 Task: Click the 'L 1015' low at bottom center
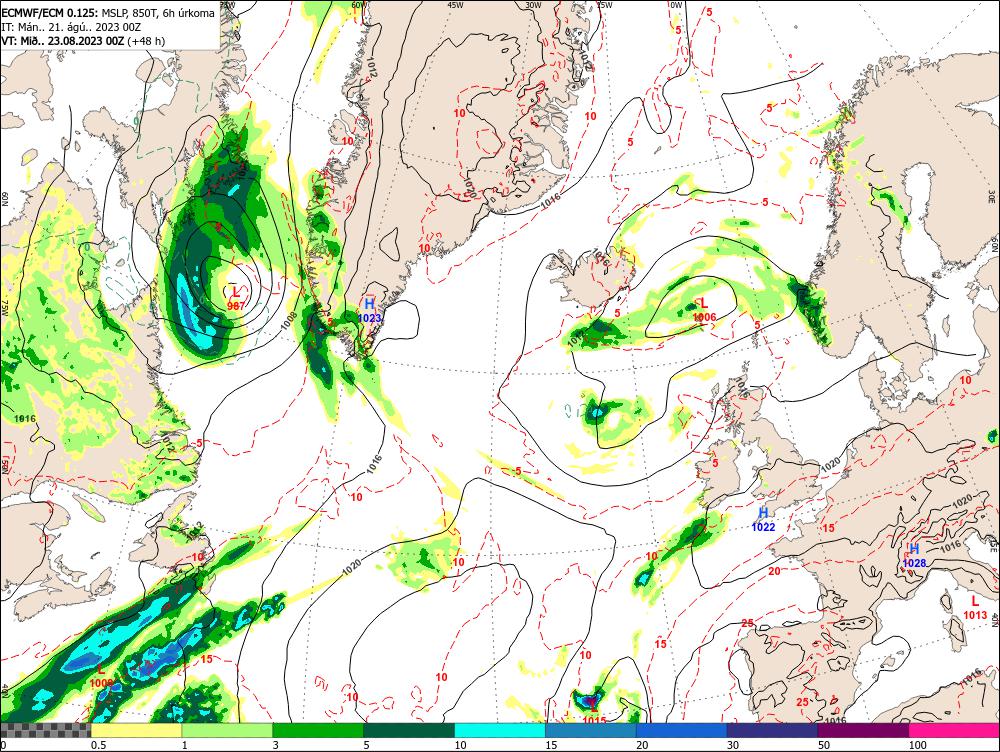coord(594,714)
